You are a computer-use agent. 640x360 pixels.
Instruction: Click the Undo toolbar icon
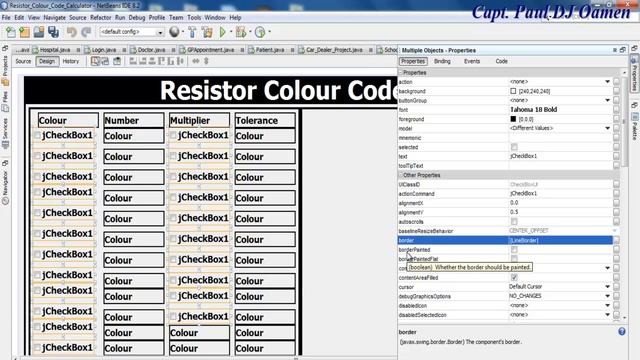point(72,32)
